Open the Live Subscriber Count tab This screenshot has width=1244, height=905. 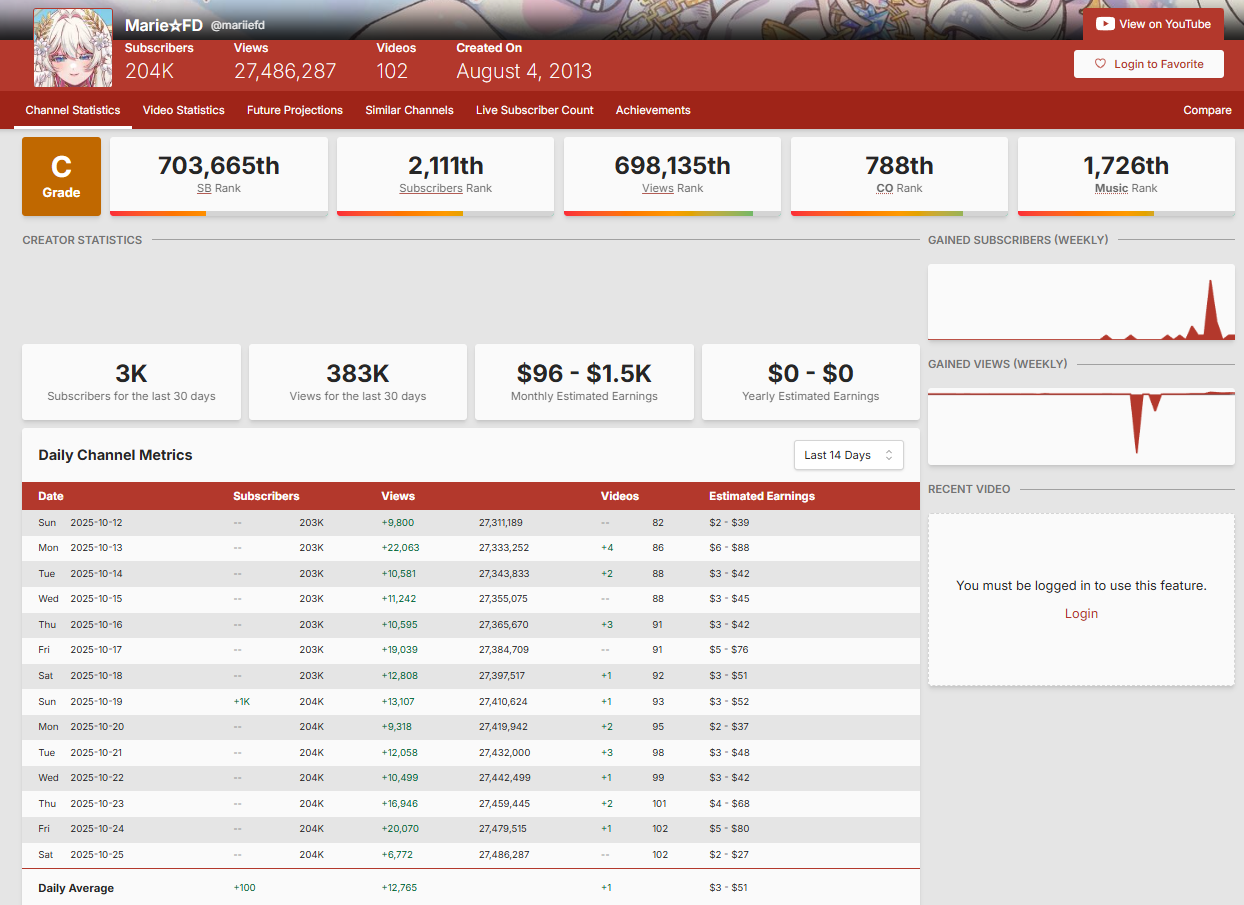pos(534,110)
